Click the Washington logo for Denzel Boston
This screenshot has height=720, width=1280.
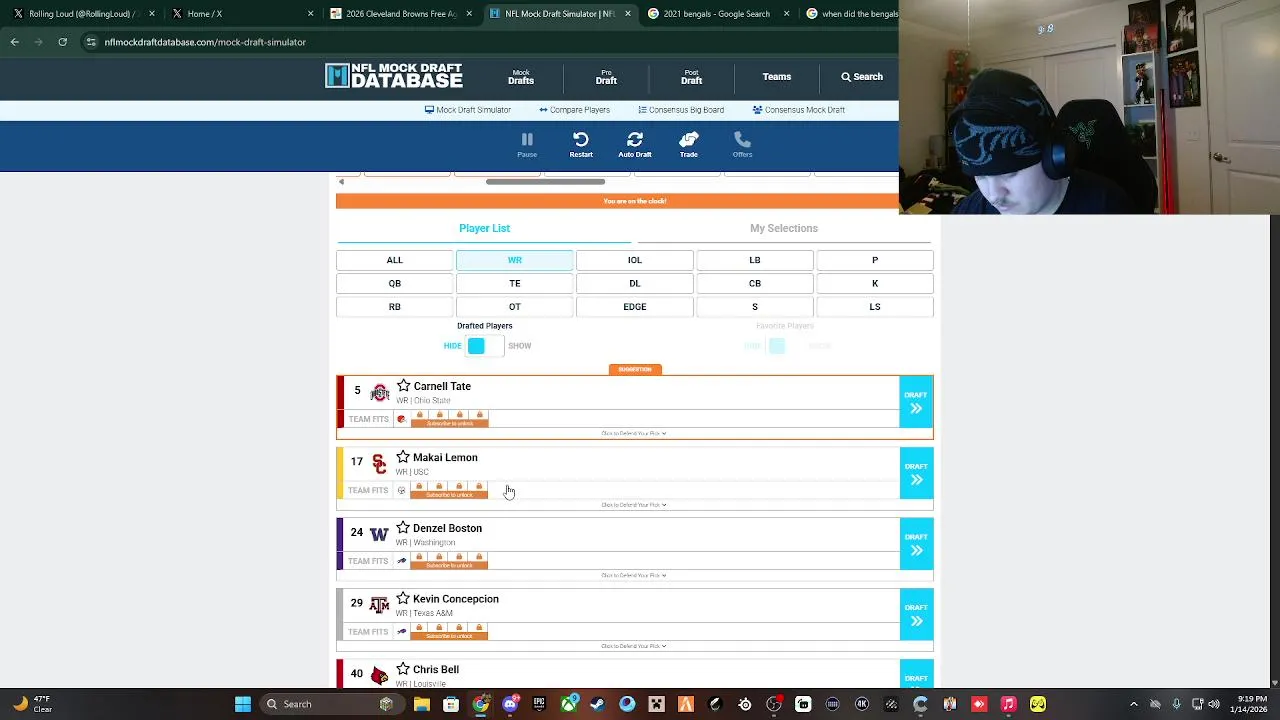(379, 534)
